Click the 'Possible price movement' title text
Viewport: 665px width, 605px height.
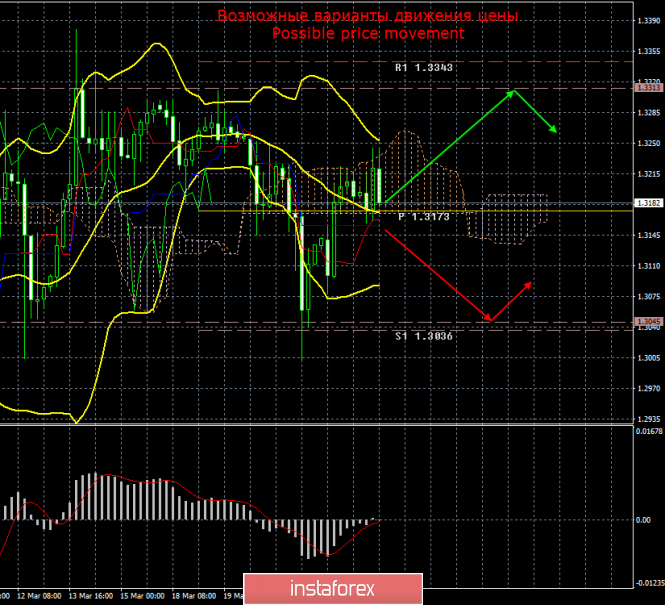pos(368,33)
